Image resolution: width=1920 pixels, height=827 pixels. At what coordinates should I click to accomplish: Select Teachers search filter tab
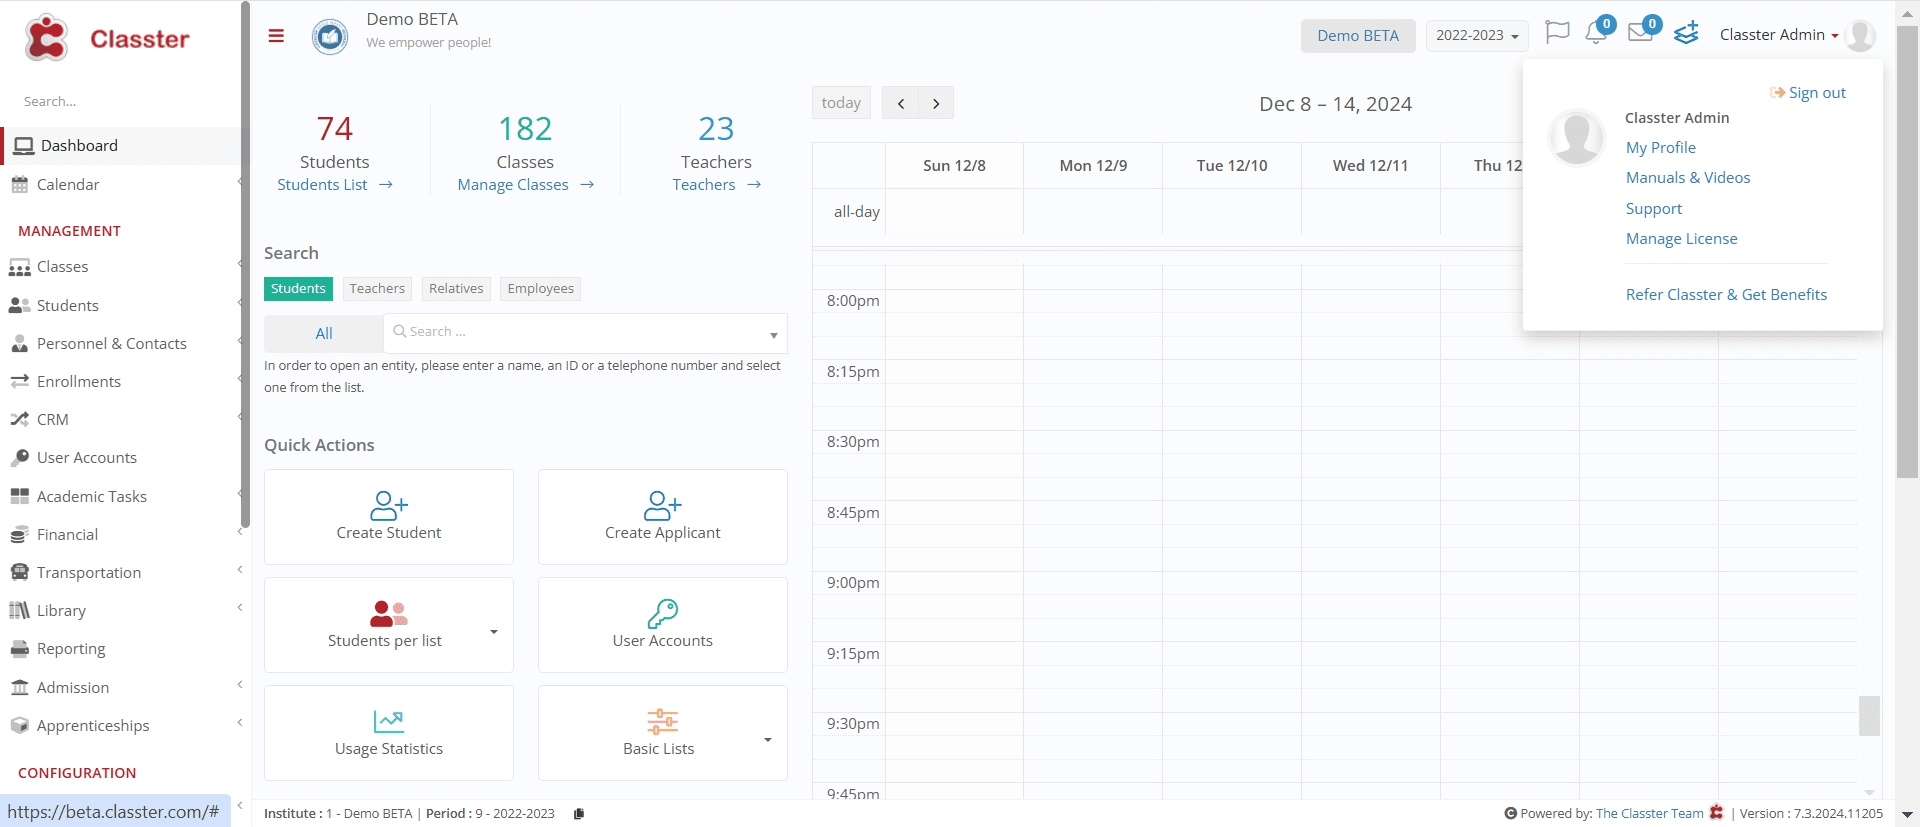pos(377,289)
